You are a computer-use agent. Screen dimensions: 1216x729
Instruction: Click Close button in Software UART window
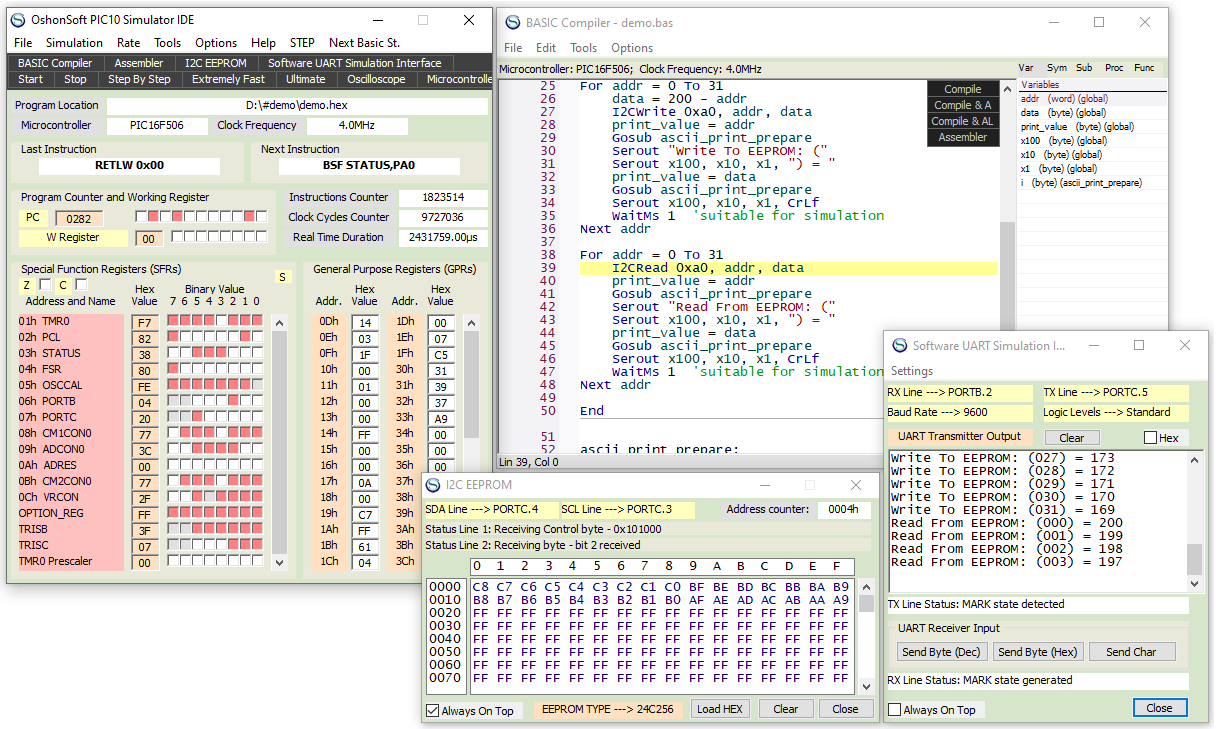[x=1159, y=708]
